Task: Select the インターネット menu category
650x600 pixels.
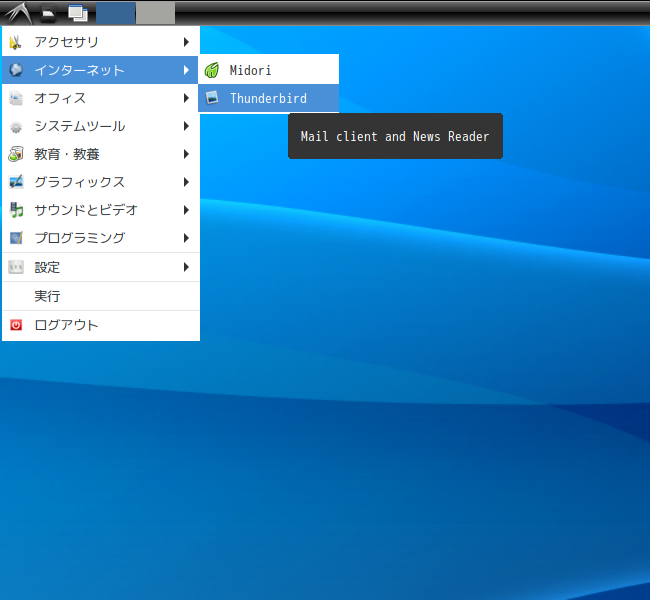Action: [x=100, y=70]
